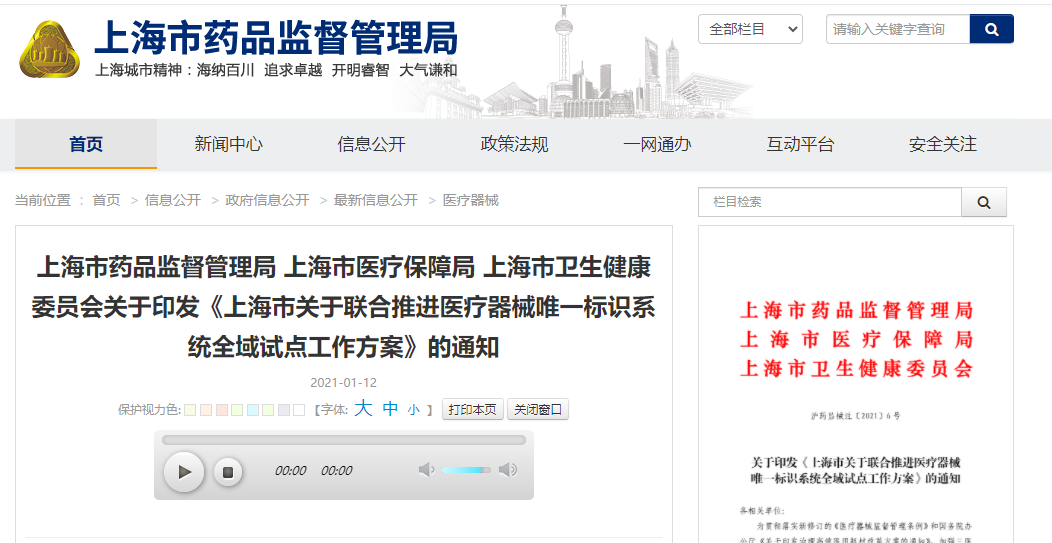Set font size to 大
This screenshot has height=543, width=1052.
(x=363, y=409)
